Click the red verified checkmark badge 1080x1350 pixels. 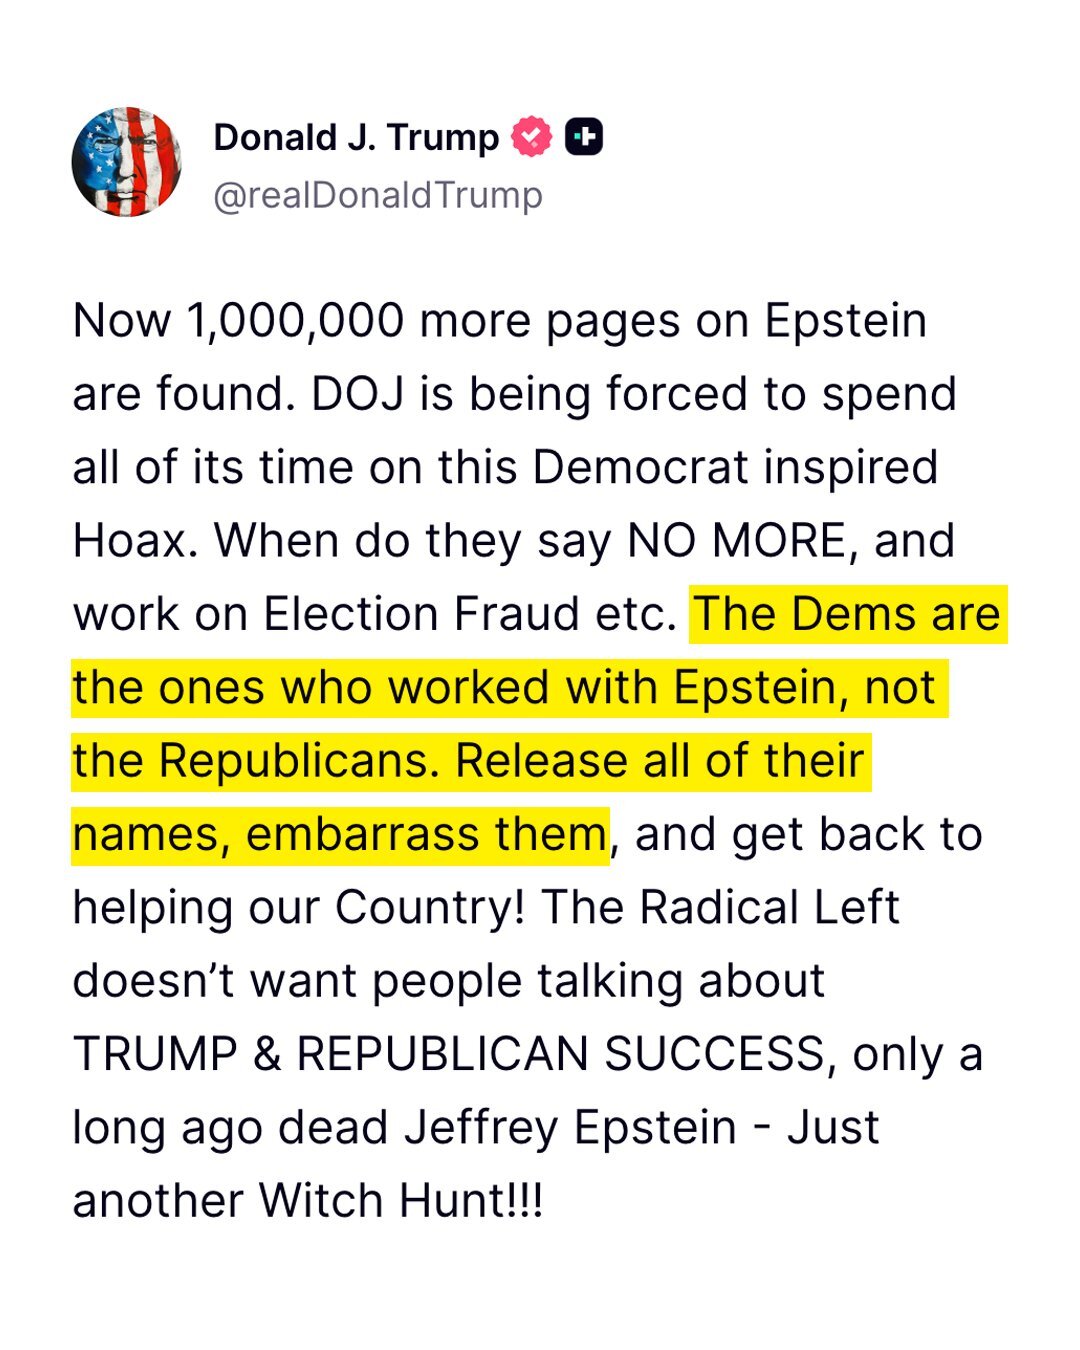tap(531, 138)
